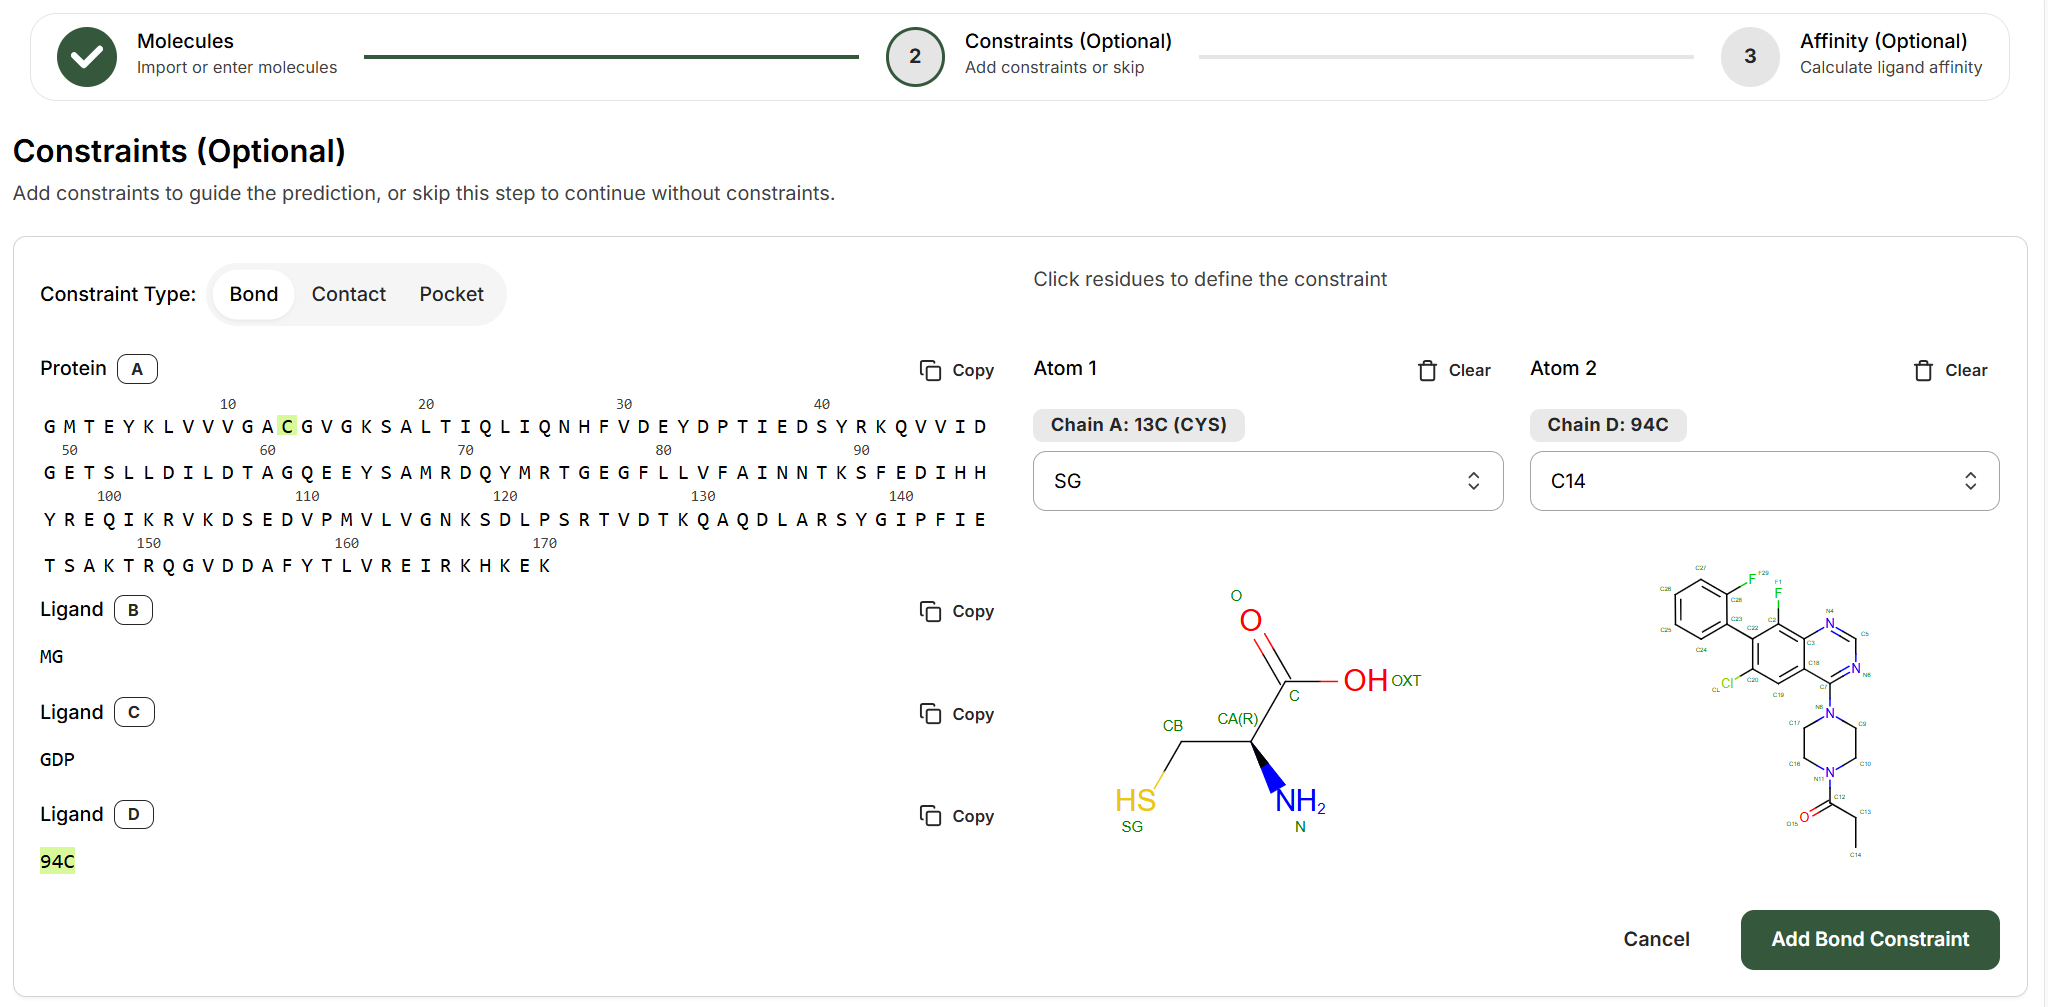Click the Copy icon for Ligand D

932,816
